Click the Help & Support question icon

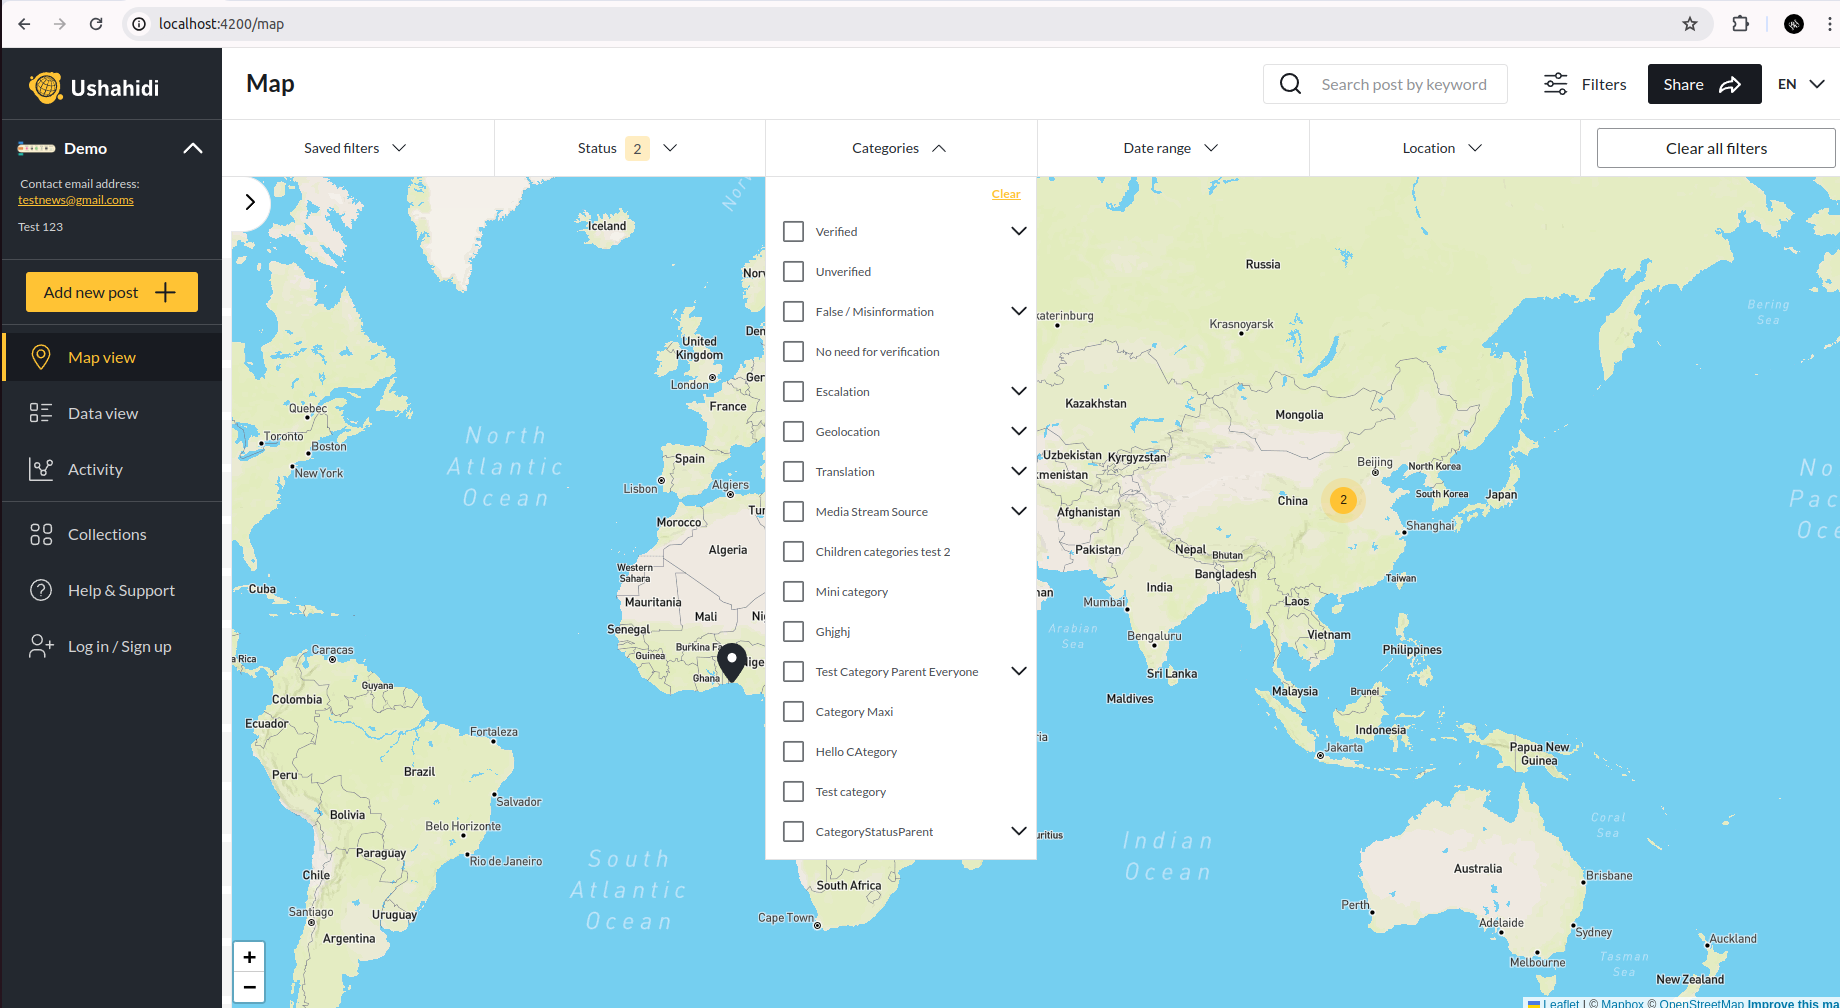pyautogui.click(x=41, y=590)
